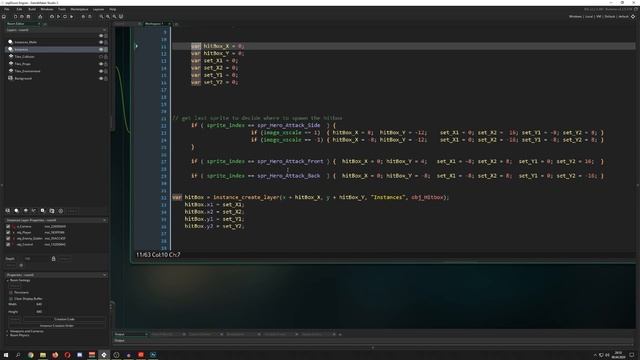Click the Open Project toolbar icon
The image size is (640, 360).
tap(22, 17)
